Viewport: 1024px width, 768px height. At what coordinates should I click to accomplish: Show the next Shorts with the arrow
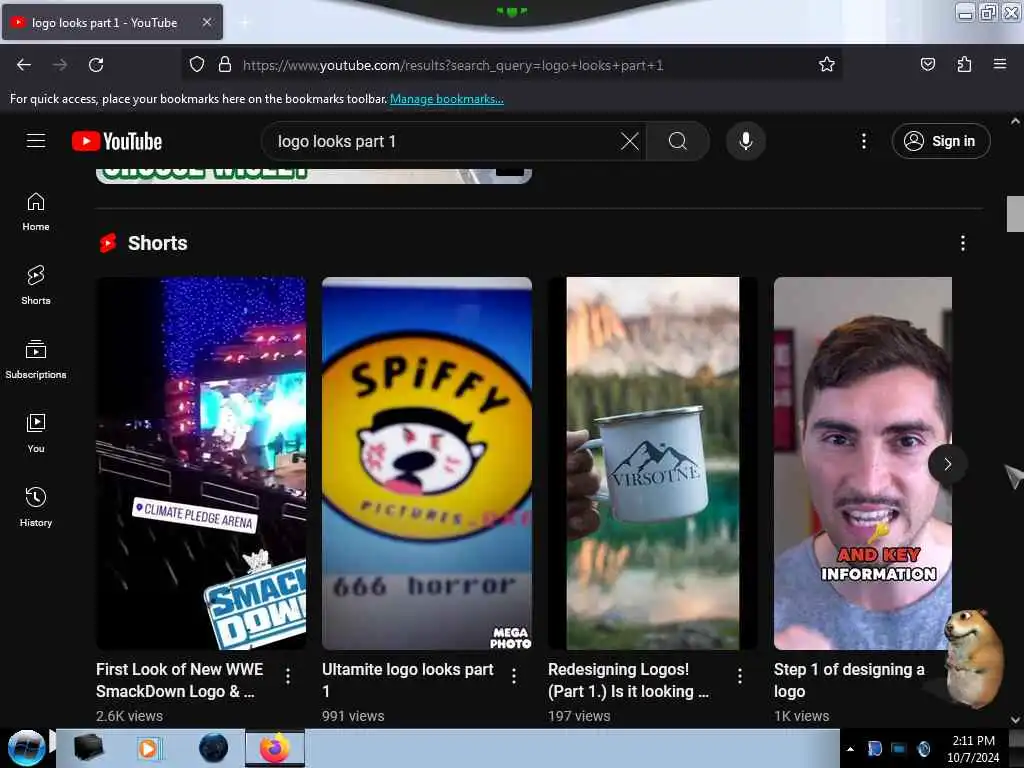click(x=948, y=464)
